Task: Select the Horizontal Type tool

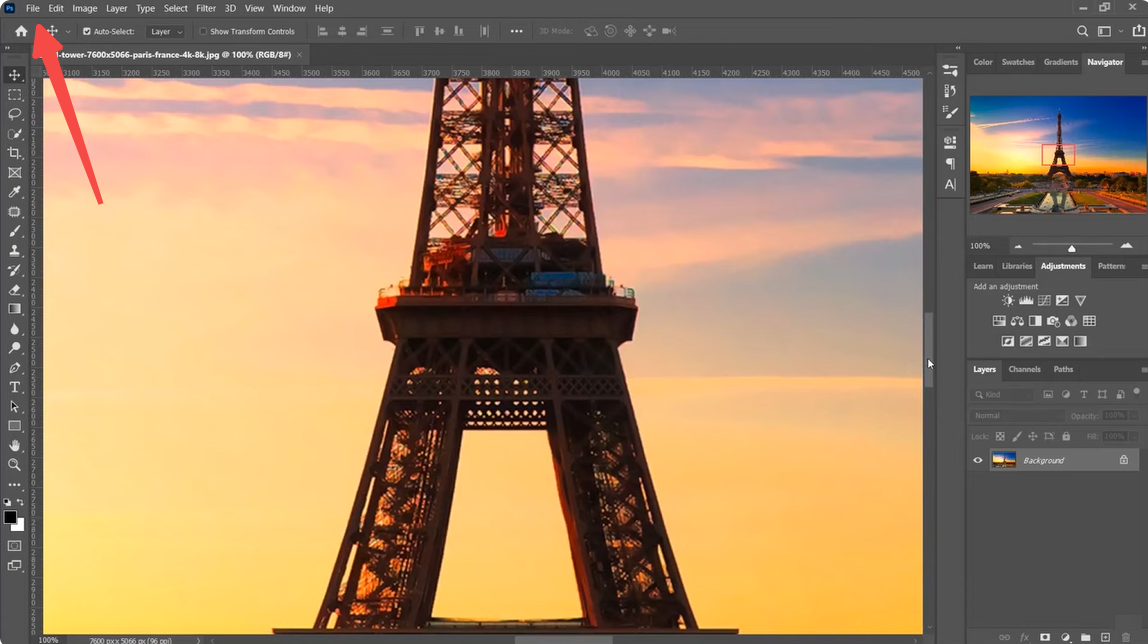Action: (15, 387)
